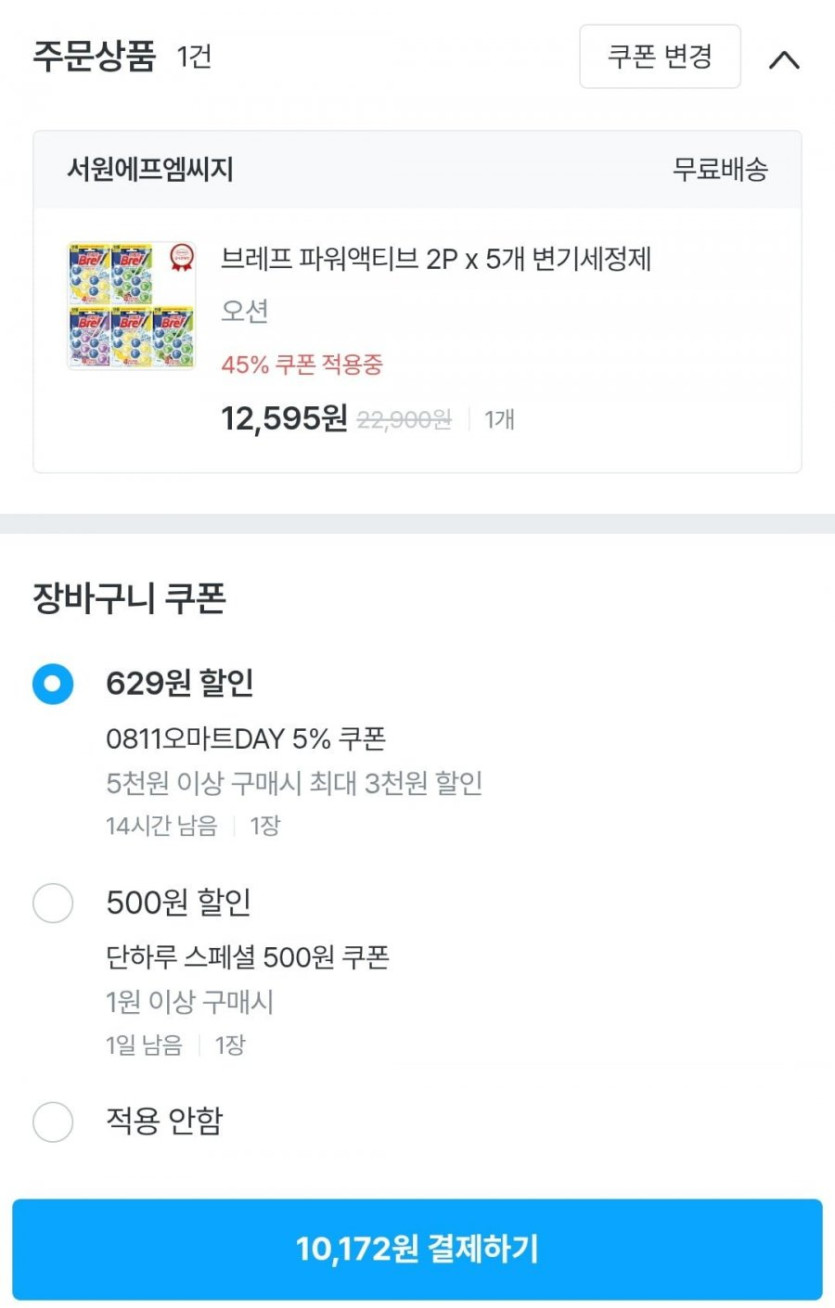Select the 500원 할인 radio button
The width and height of the screenshot is (835, 1308).
click(53, 903)
